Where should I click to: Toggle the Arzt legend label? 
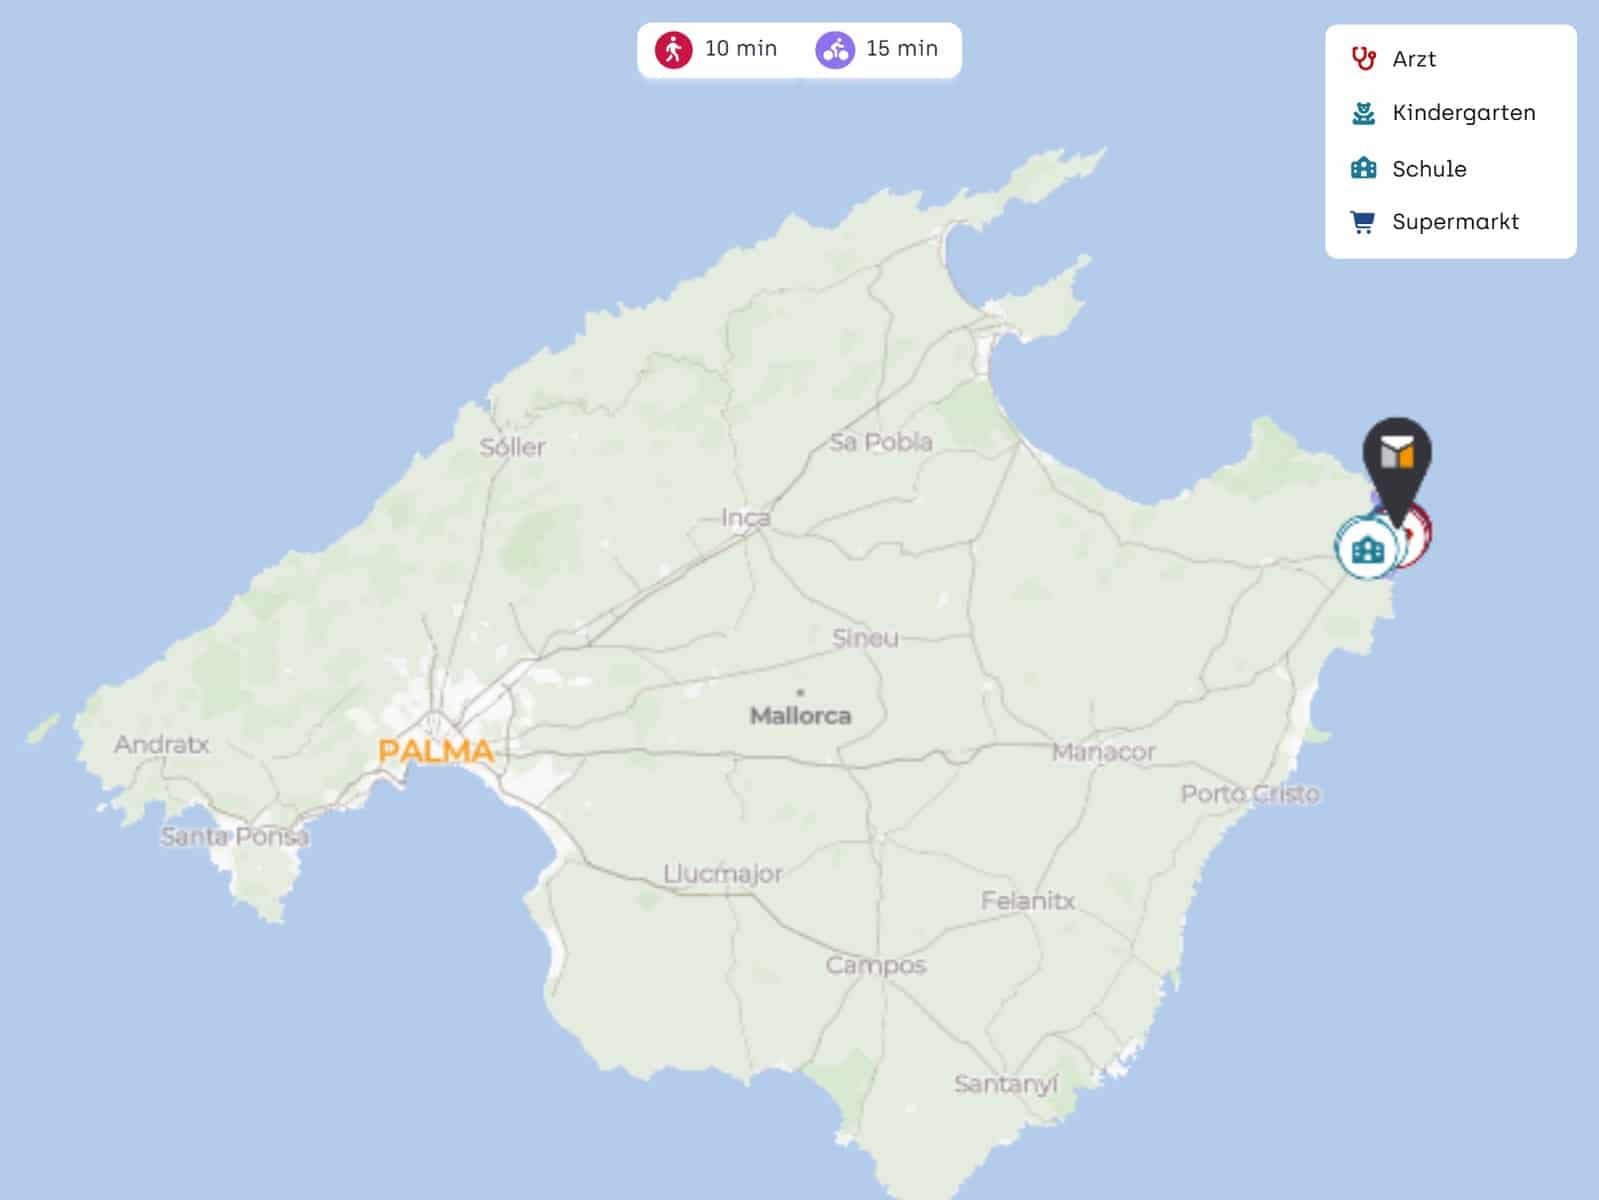point(1413,59)
